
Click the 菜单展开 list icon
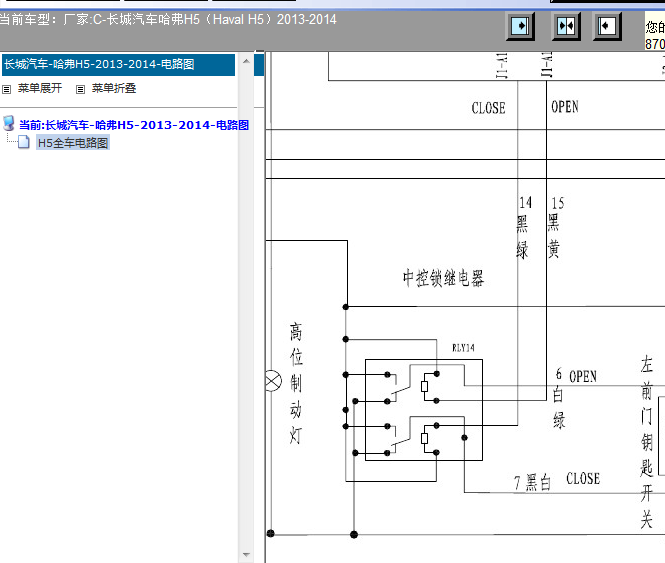click(6, 89)
